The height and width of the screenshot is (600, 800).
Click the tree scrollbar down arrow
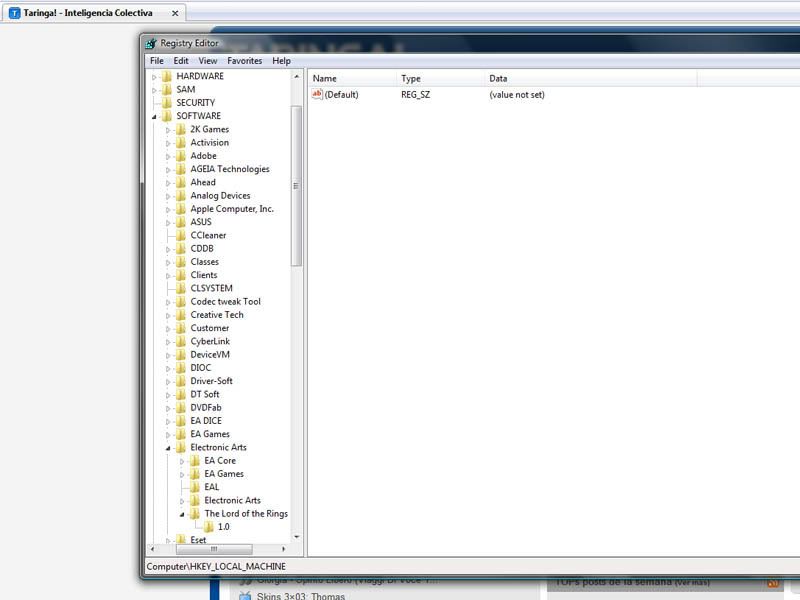(296, 537)
